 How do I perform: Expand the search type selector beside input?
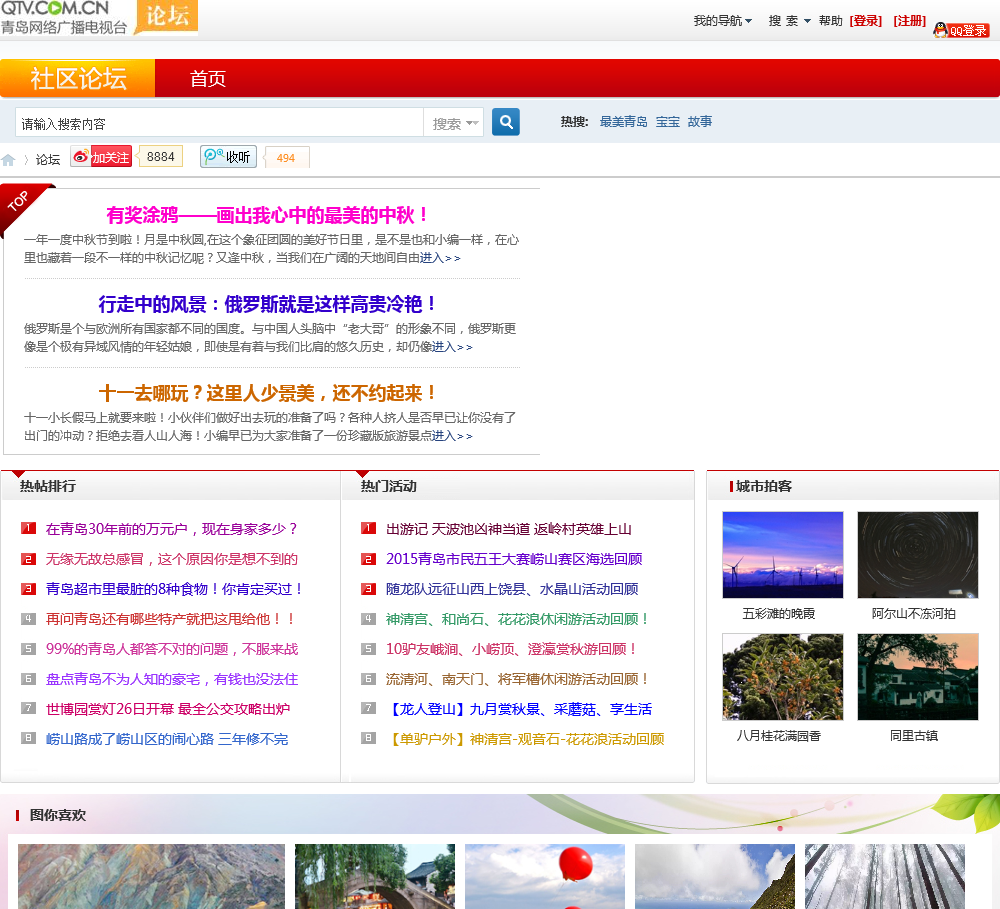(x=455, y=124)
